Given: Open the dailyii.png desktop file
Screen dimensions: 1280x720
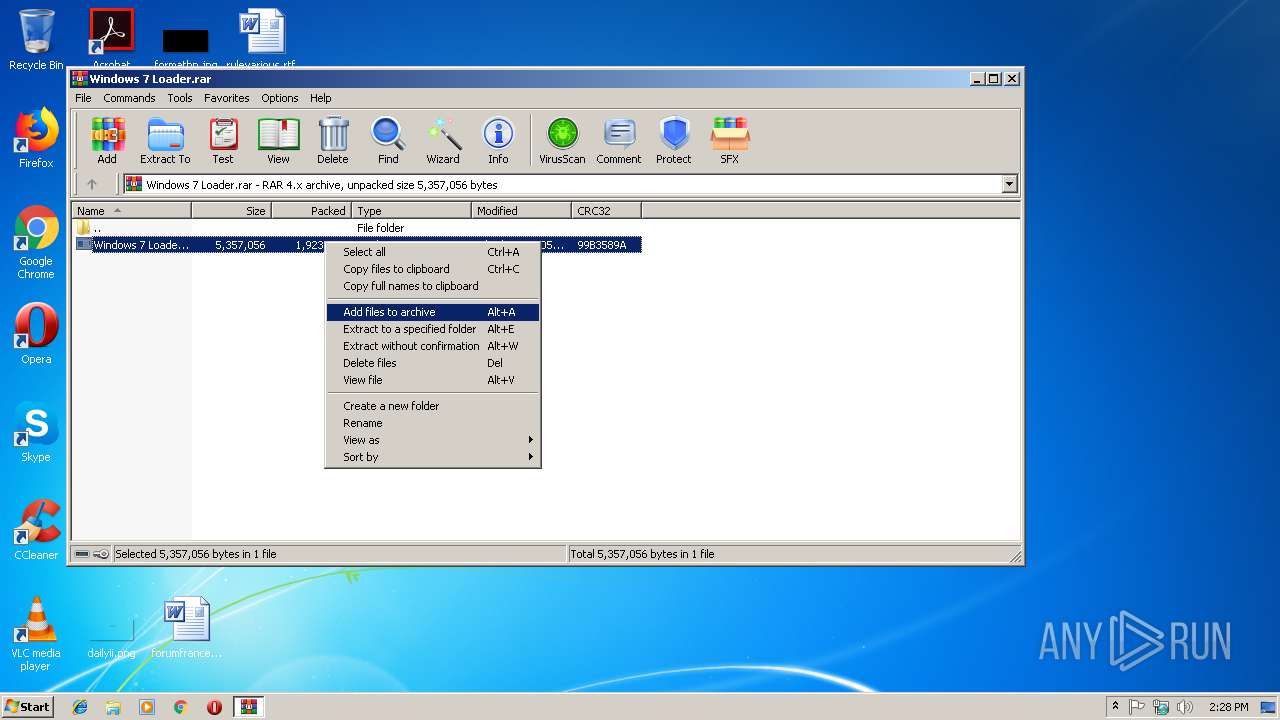Looking at the screenshot, I should [112, 634].
